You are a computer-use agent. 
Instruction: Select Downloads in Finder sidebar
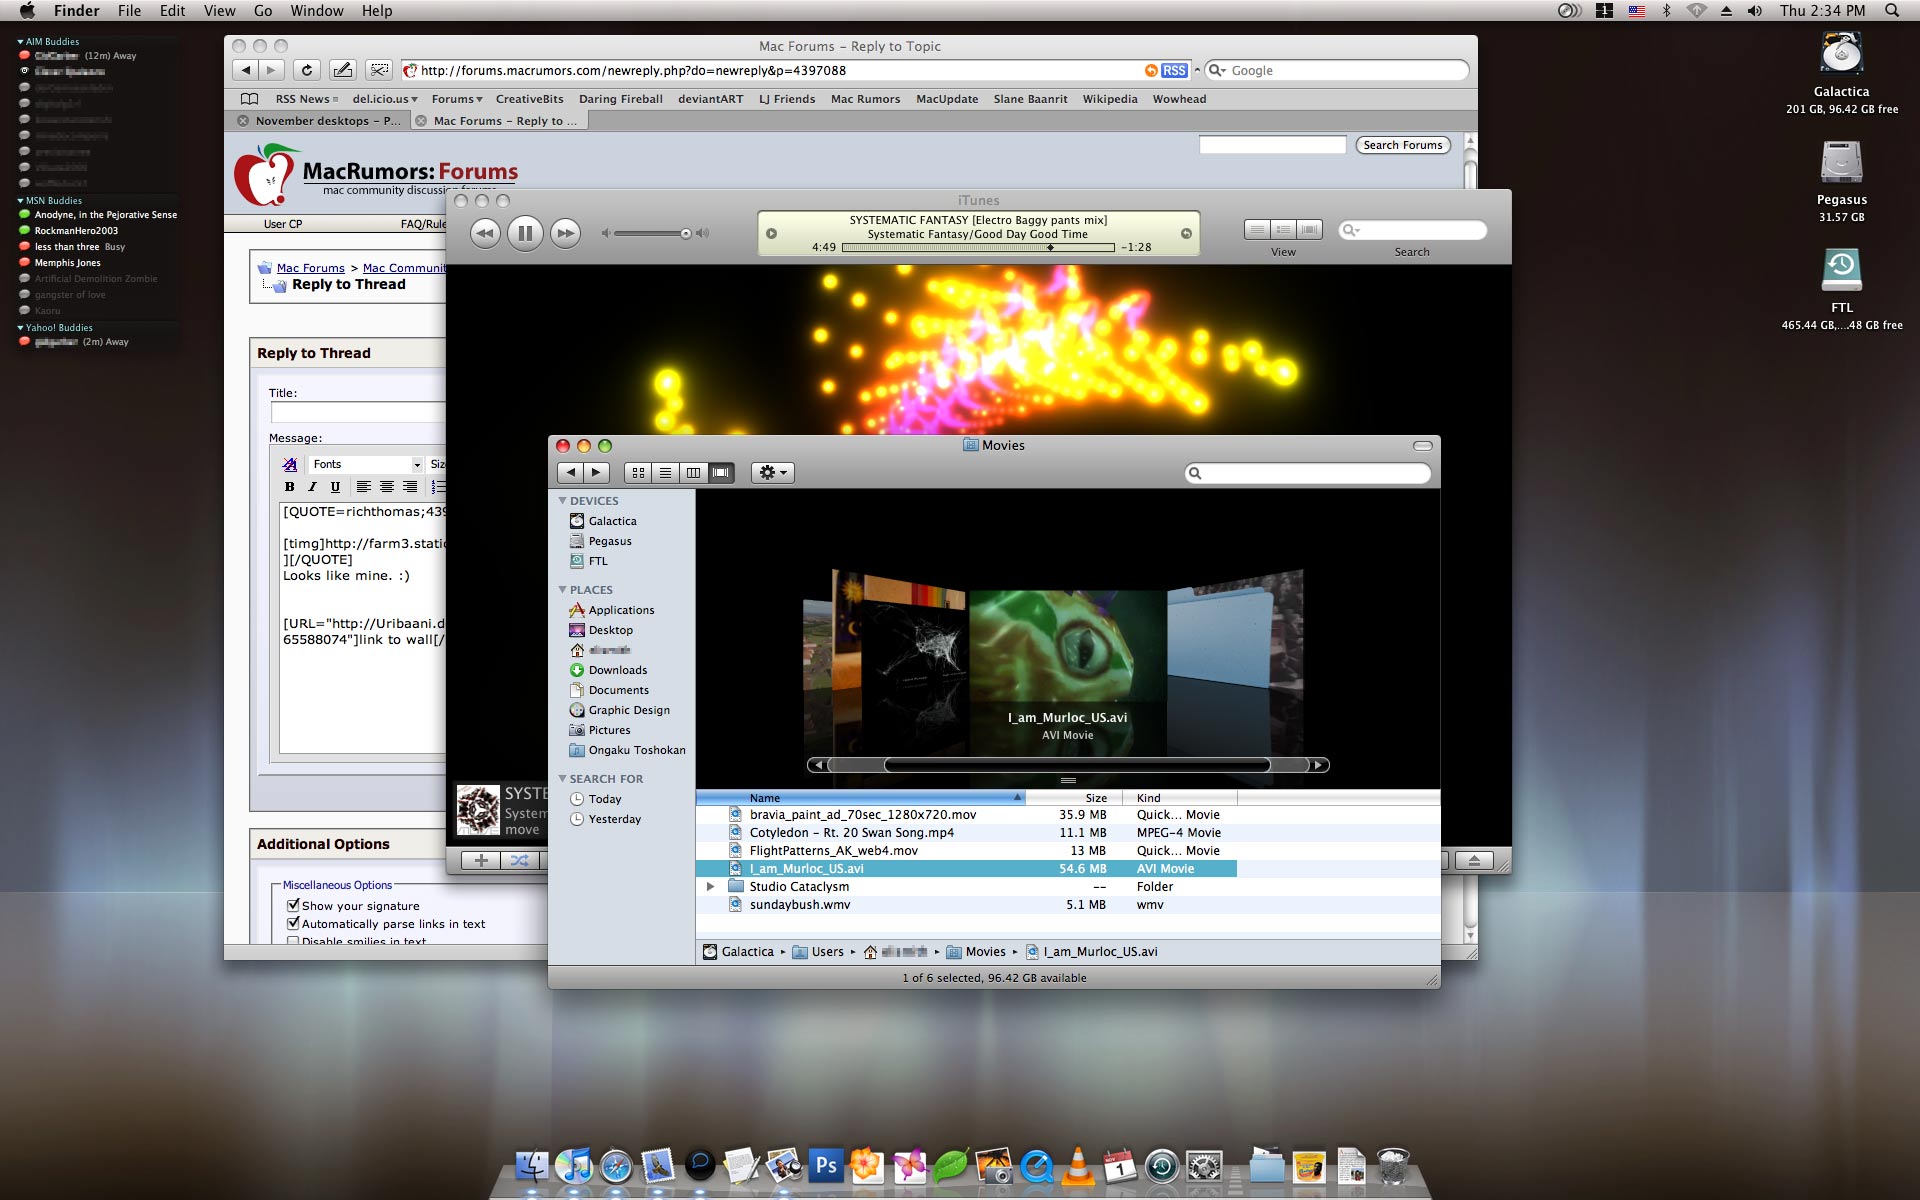click(x=617, y=670)
